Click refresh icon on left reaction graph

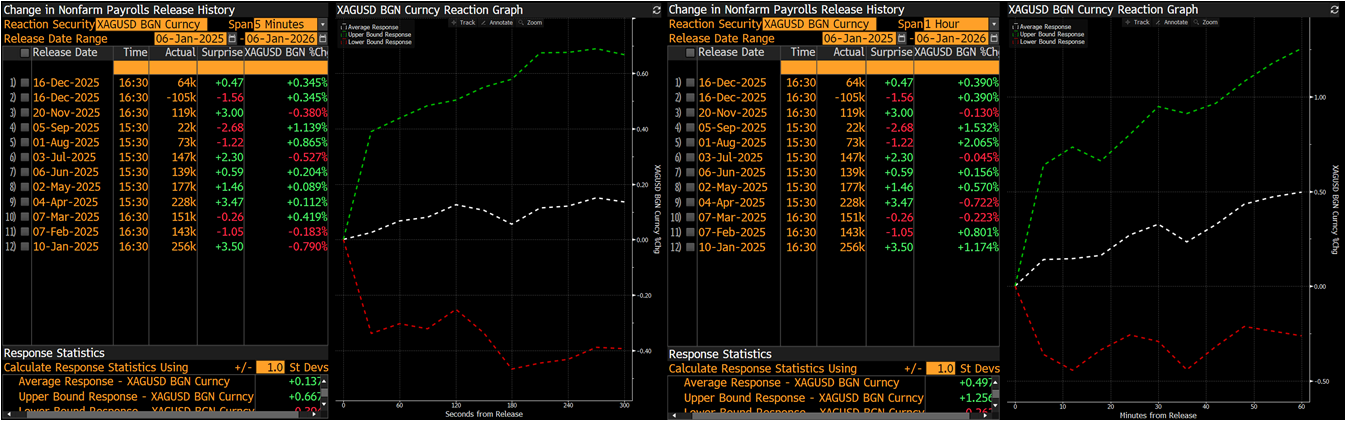coord(656,9)
